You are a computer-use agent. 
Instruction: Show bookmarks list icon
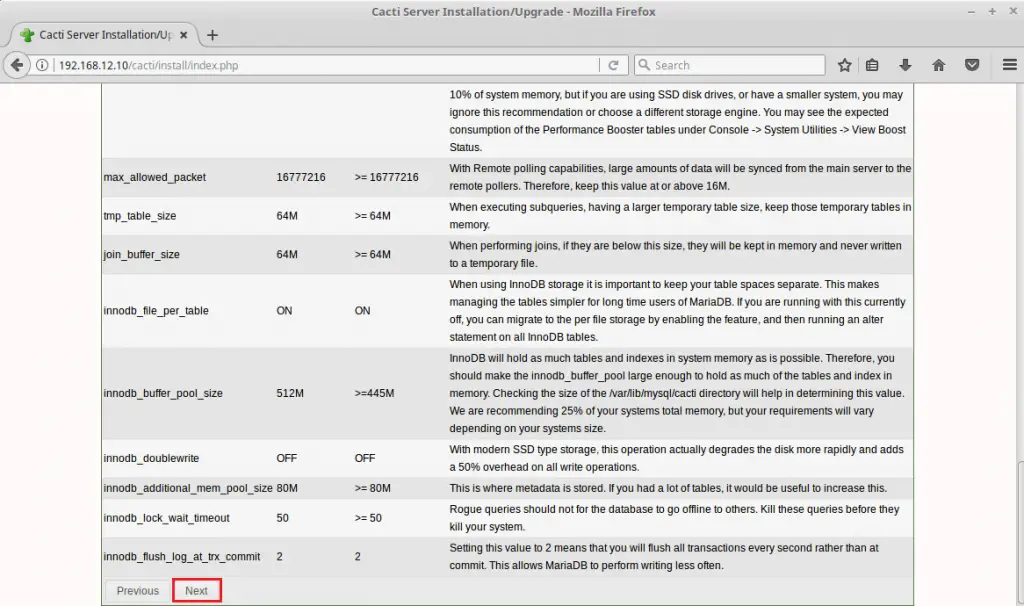click(872, 65)
